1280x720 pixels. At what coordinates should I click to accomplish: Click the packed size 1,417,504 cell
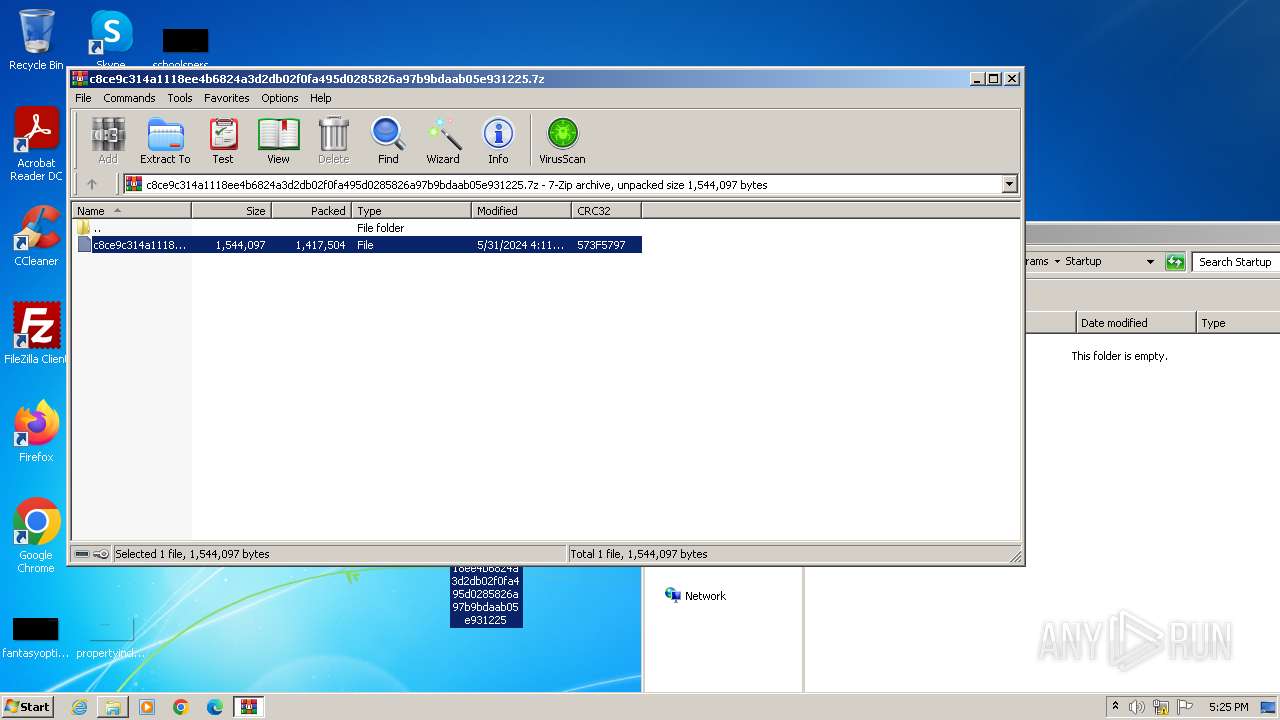point(320,245)
